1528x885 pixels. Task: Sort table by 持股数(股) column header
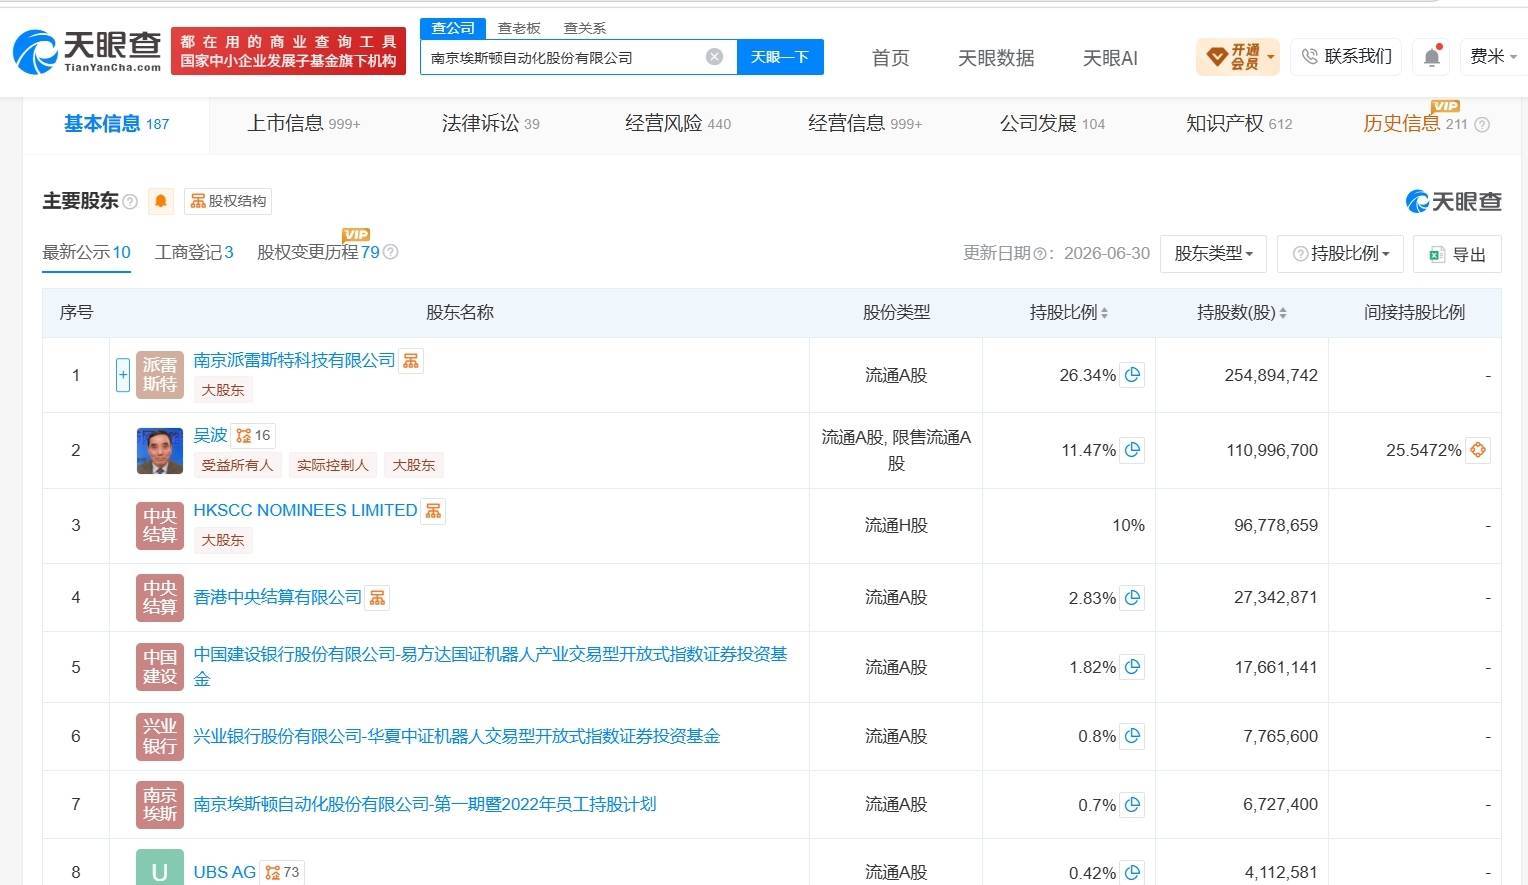1241,313
